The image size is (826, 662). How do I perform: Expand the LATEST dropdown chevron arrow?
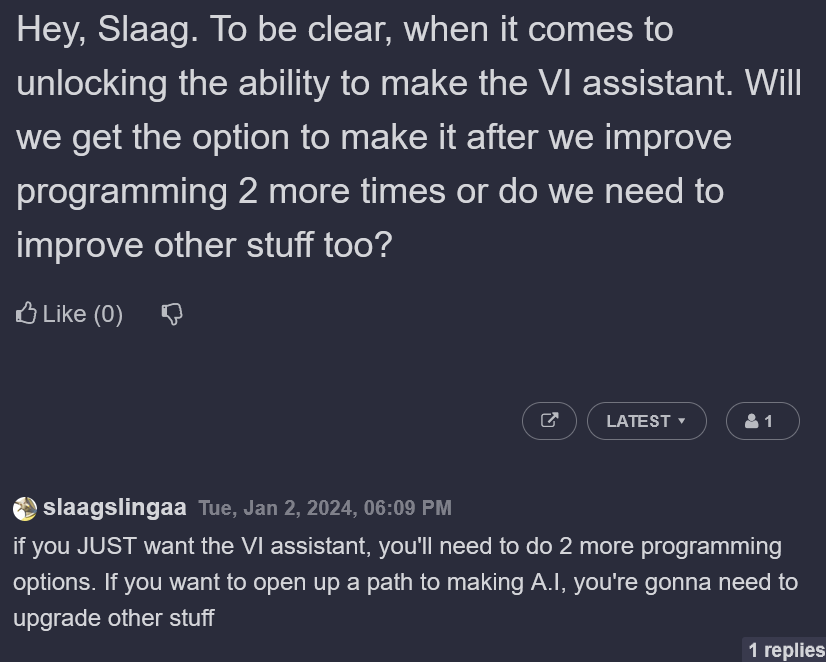pos(681,421)
